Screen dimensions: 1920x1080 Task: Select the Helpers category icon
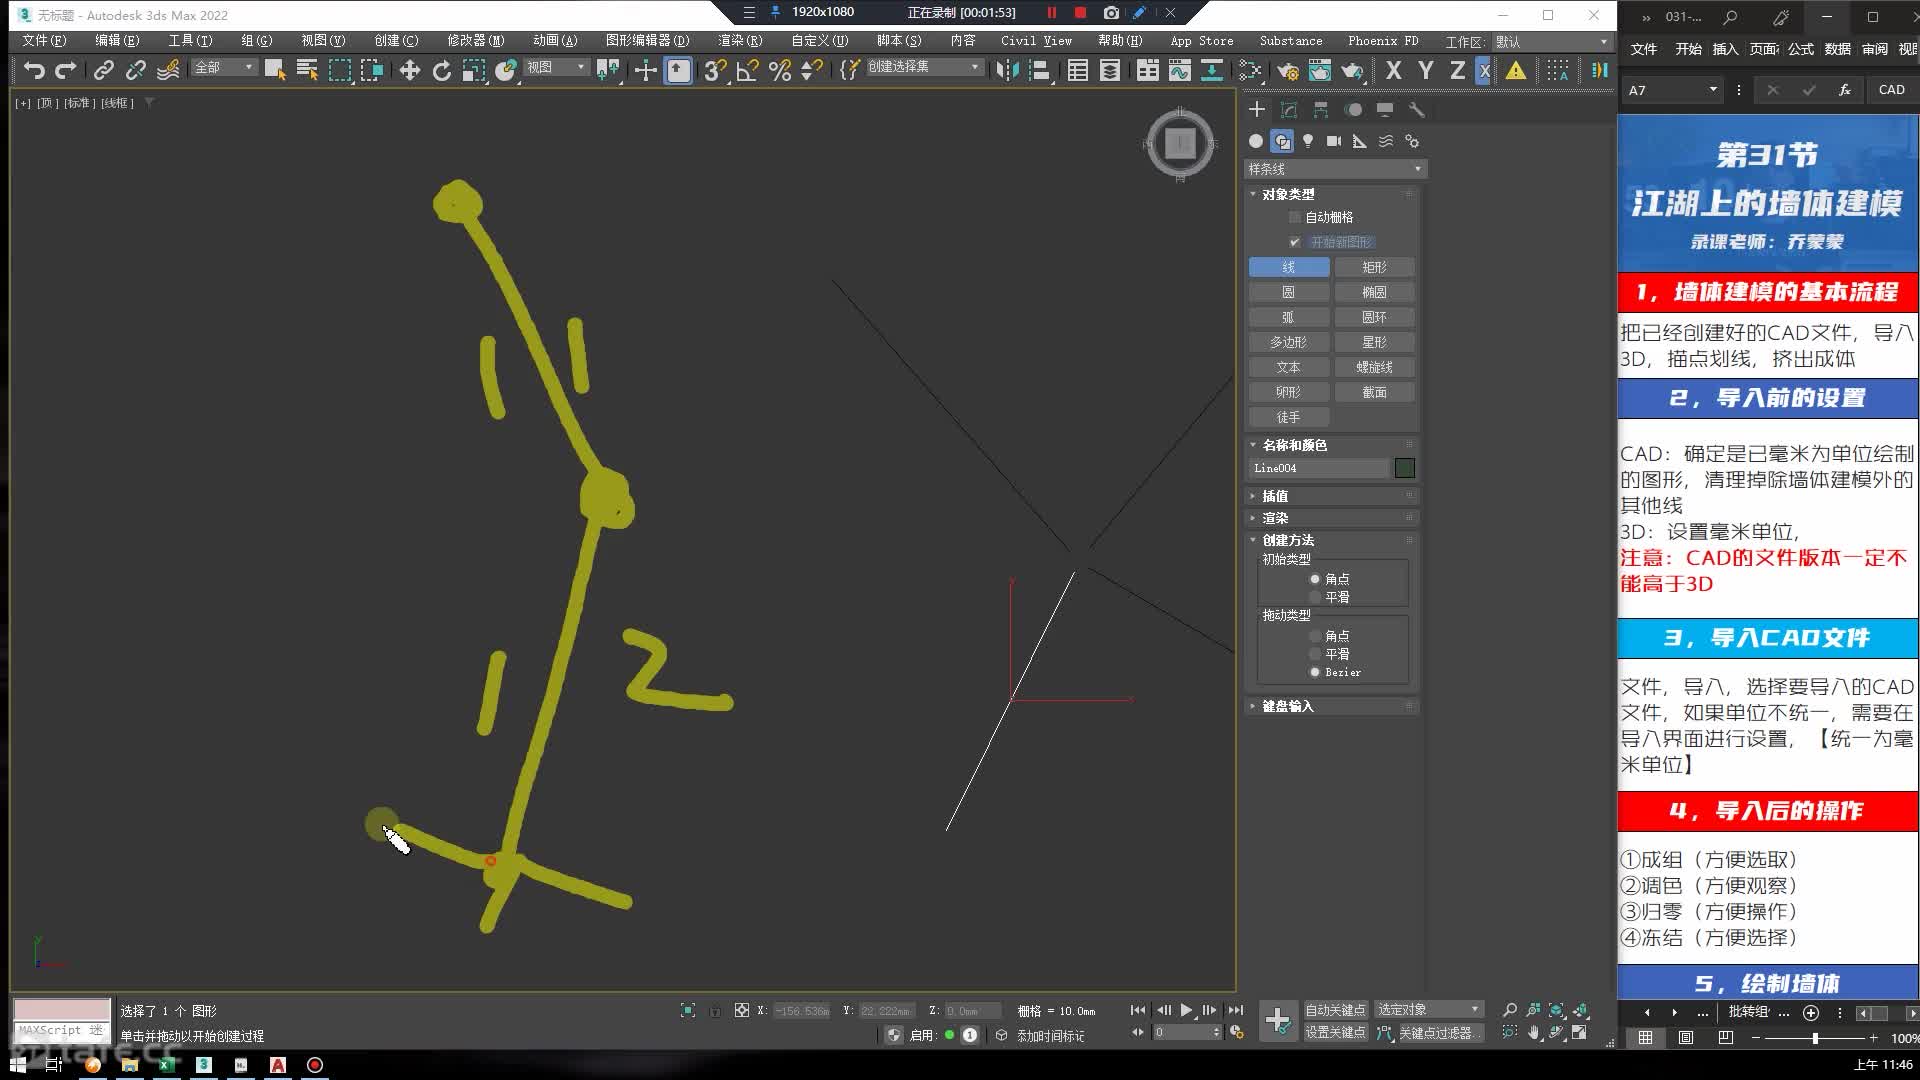(1360, 141)
